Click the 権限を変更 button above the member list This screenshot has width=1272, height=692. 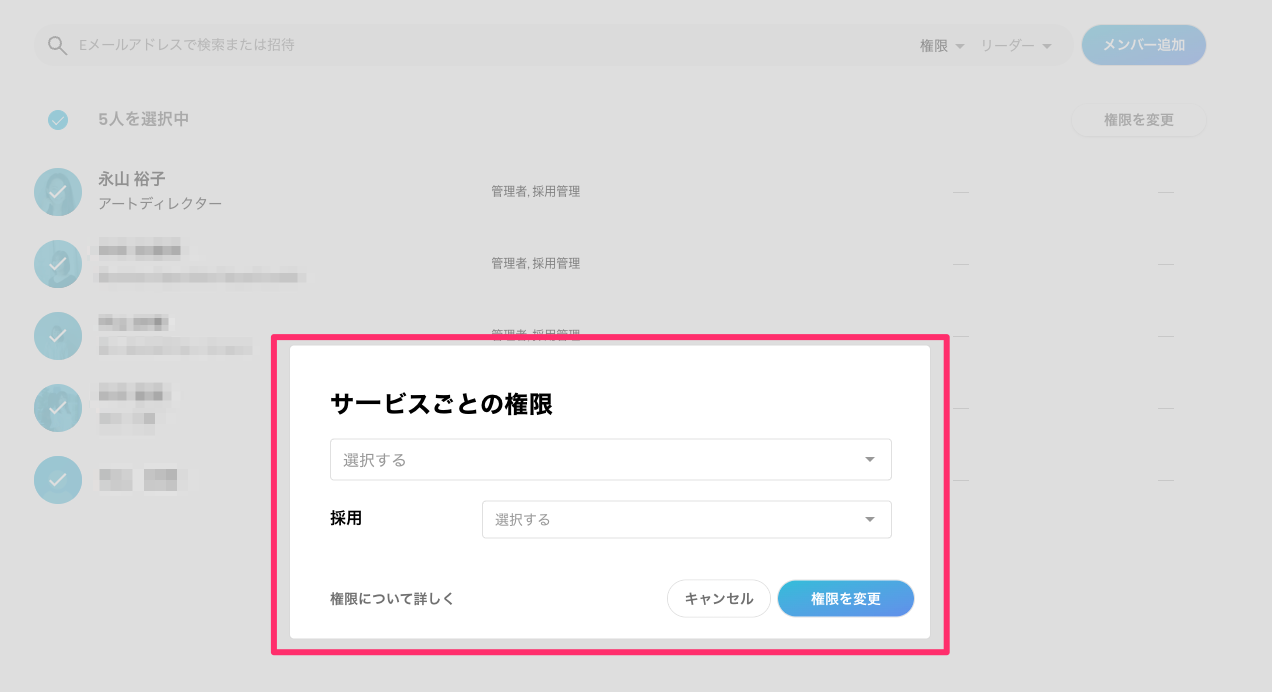coord(1138,120)
